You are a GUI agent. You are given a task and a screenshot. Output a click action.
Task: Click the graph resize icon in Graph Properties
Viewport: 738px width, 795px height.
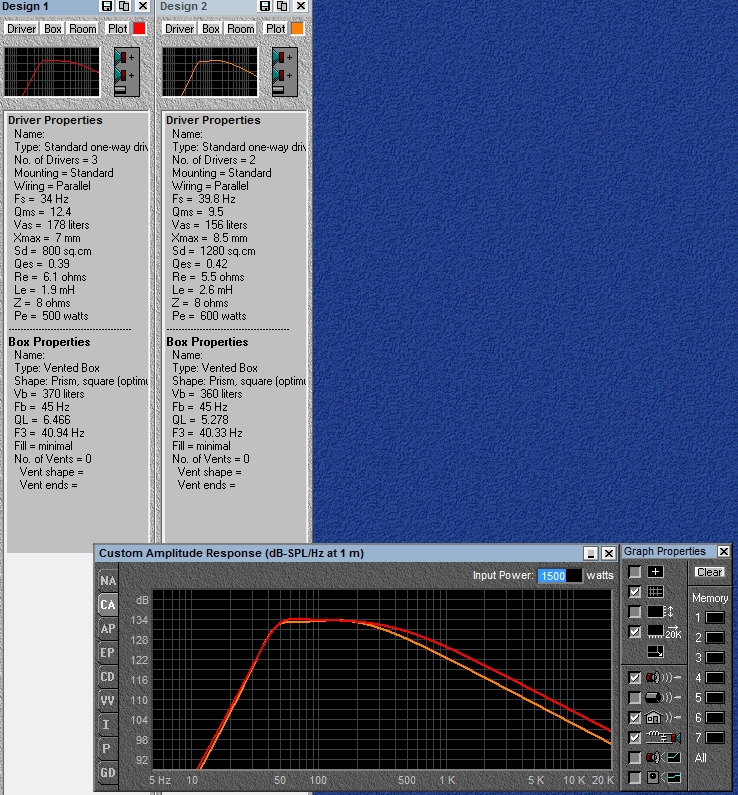pos(655,652)
